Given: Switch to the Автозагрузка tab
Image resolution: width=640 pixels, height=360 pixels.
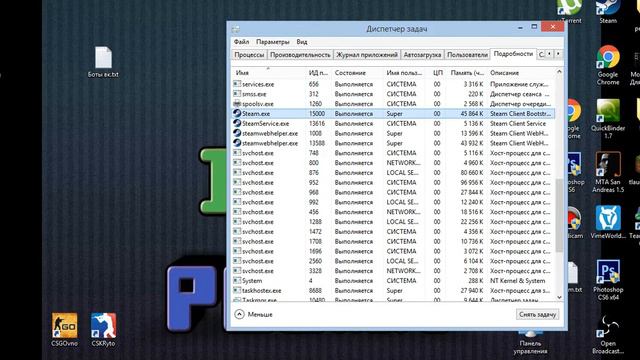Looking at the screenshot, I should pos(422,55).
